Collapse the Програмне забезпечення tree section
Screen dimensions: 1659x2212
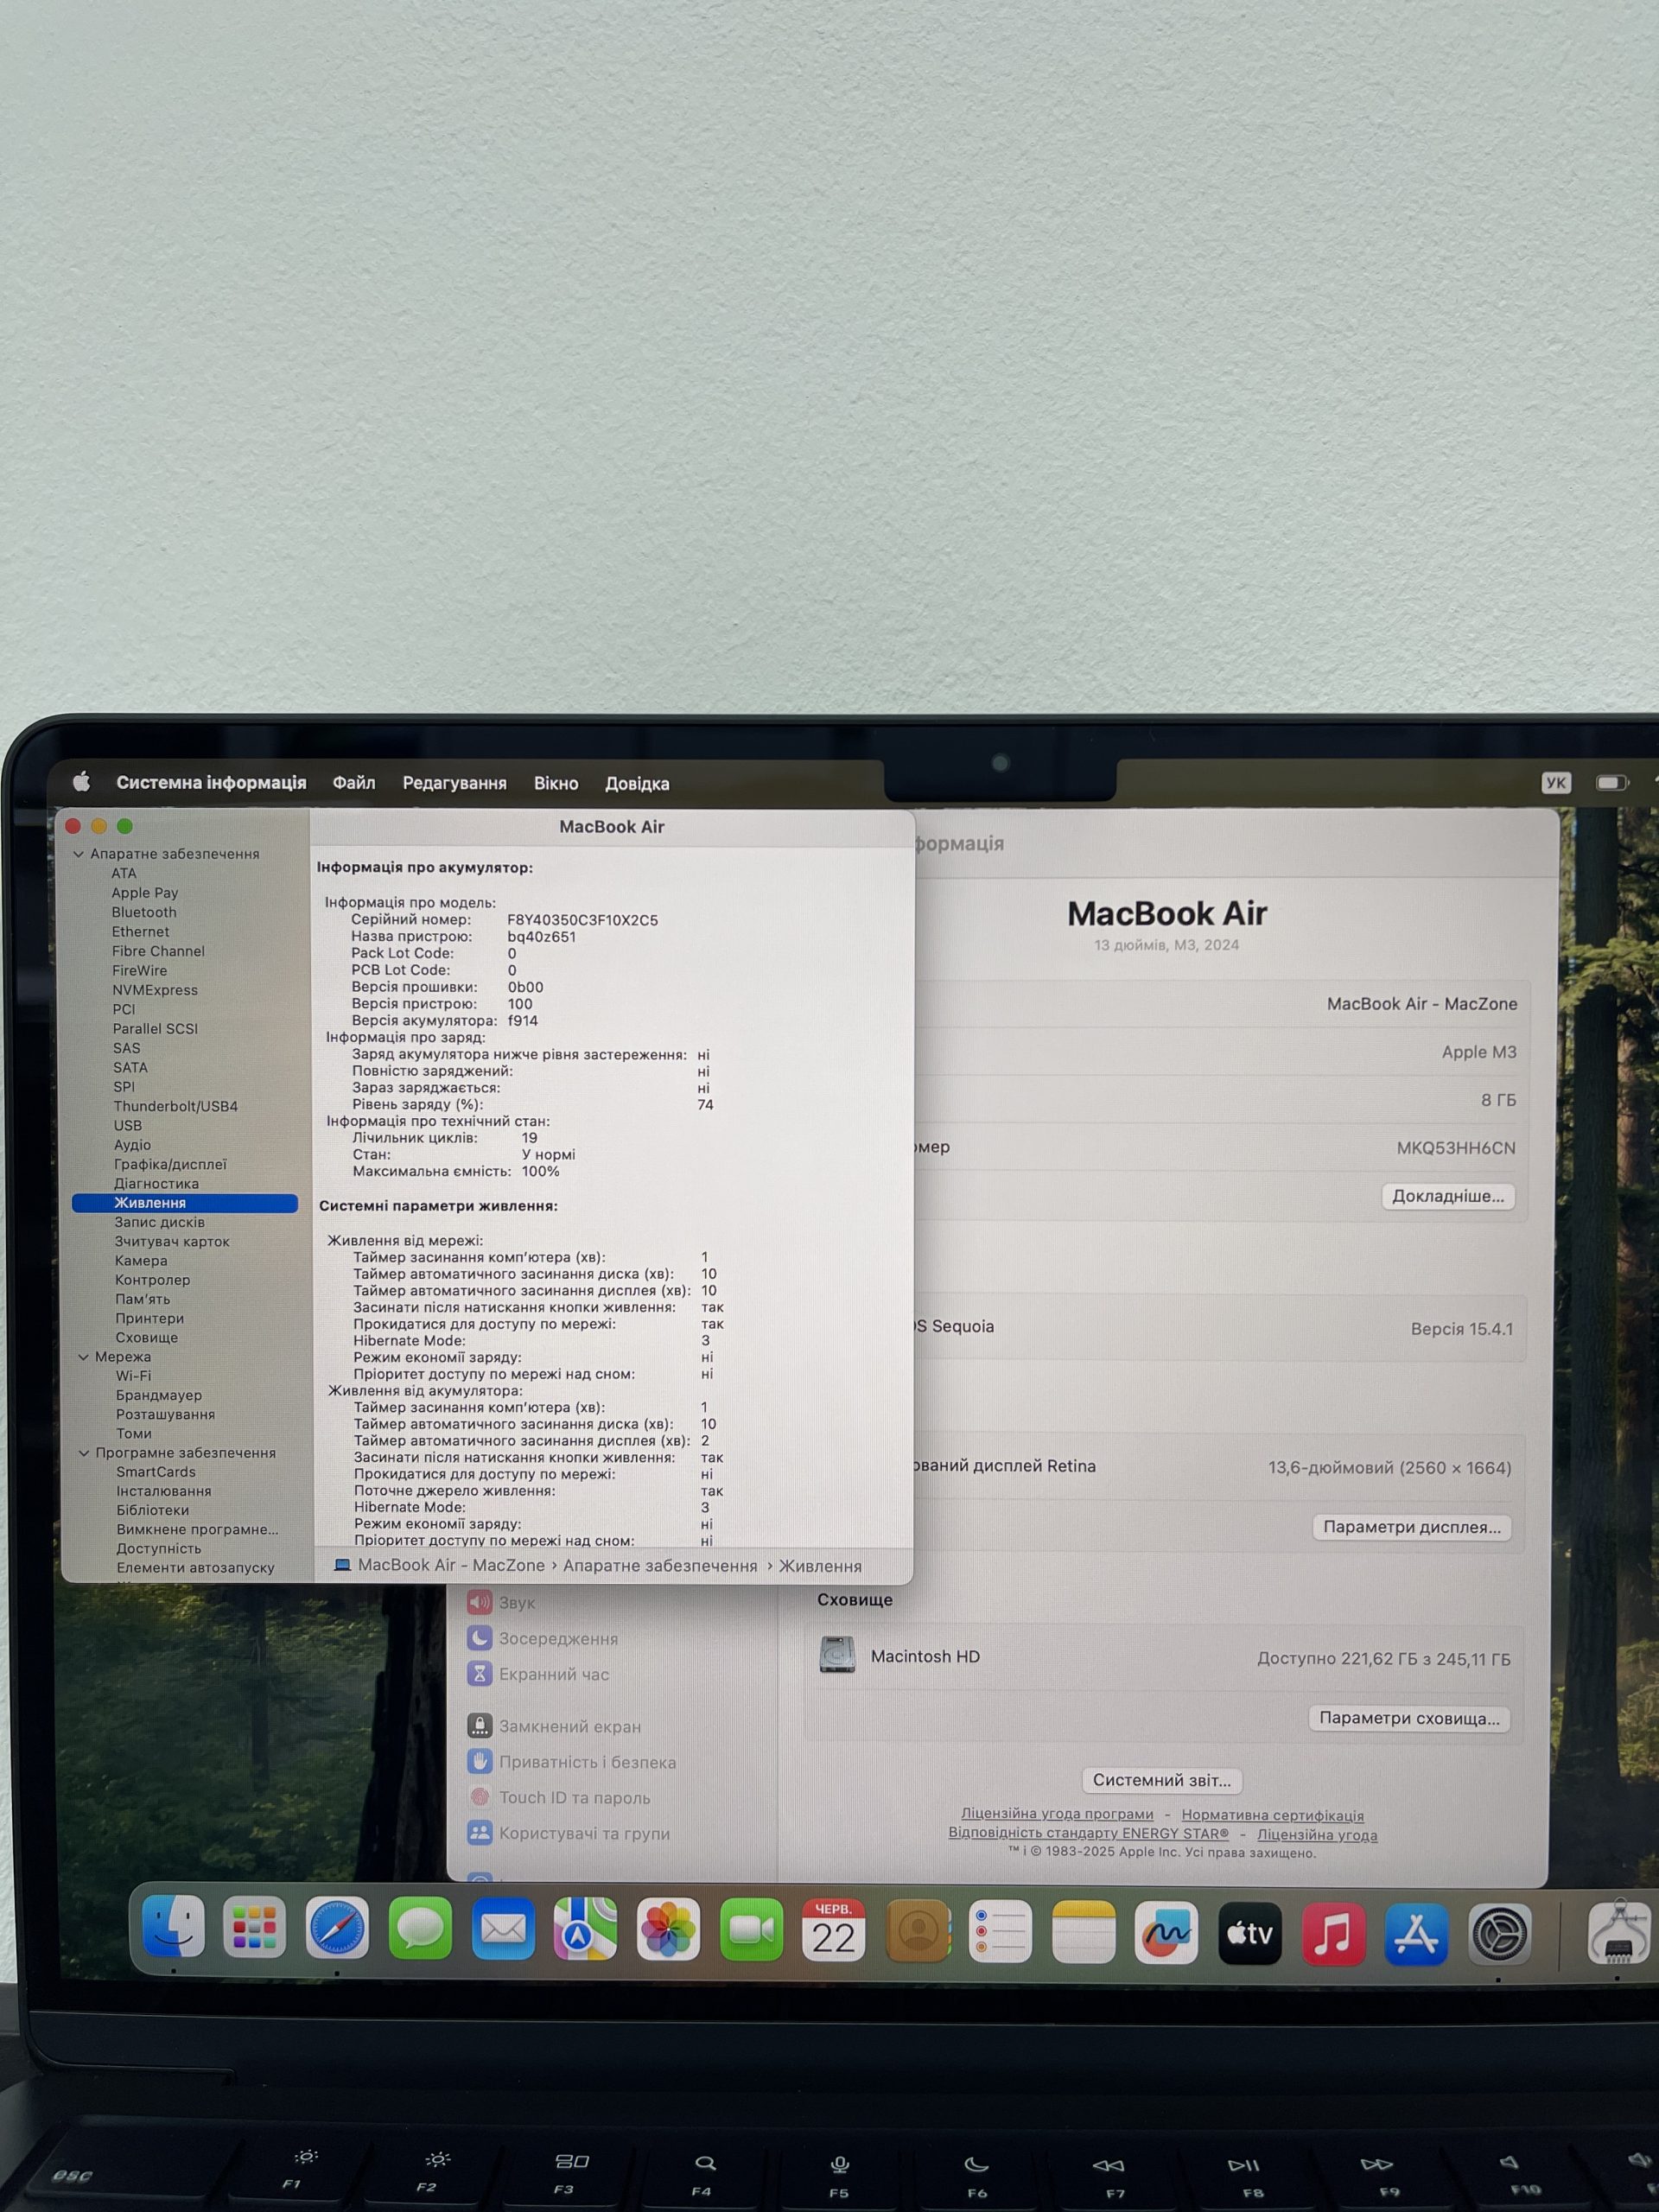84,1453
